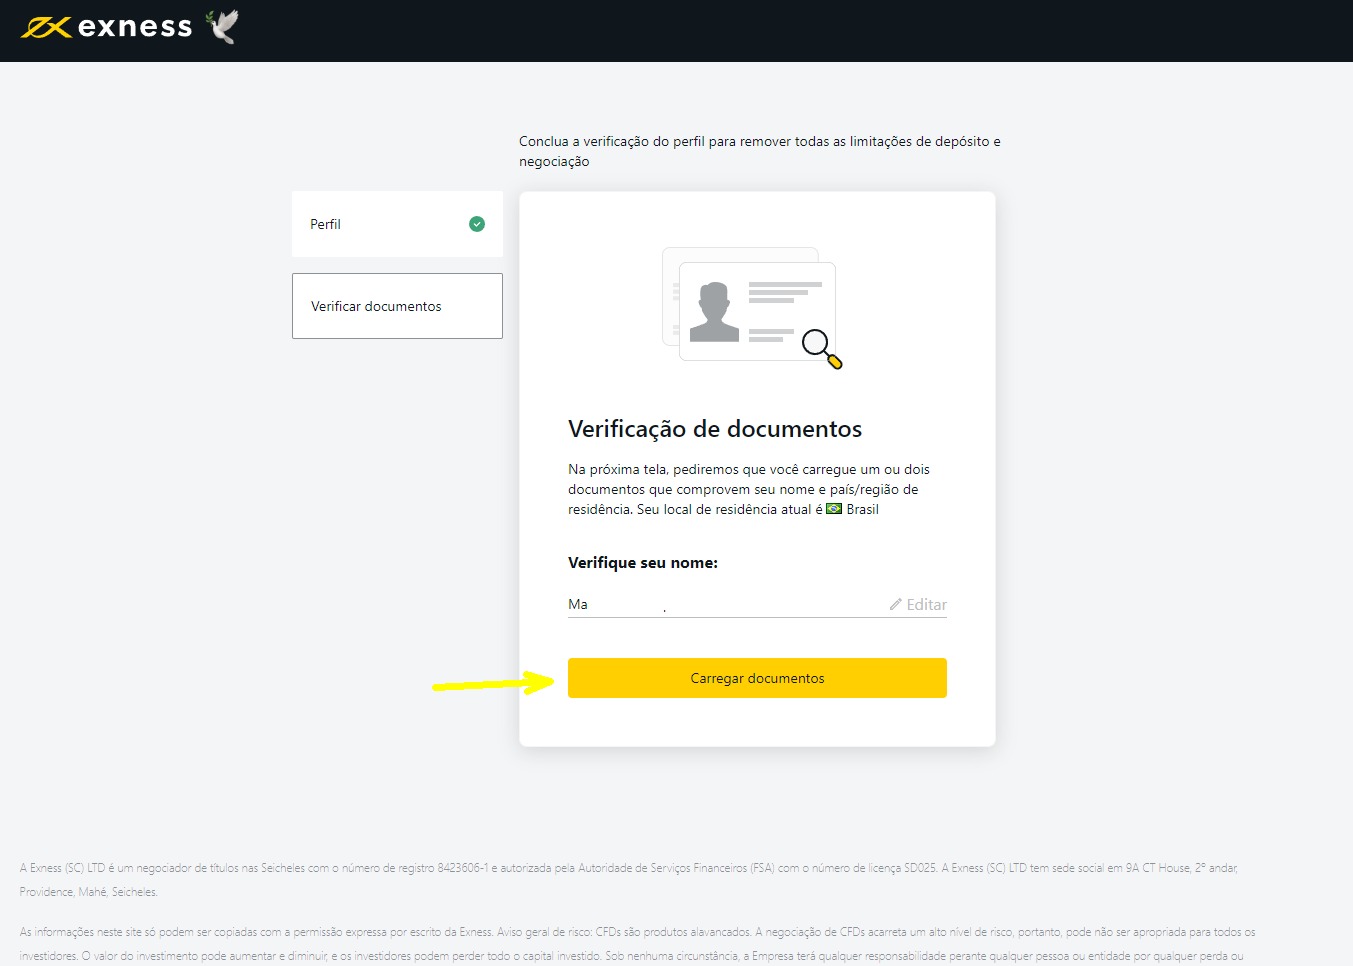Click the hand-drawn yellow arrow
Viewport: 1353px width, 966px height.
point(492,683)
